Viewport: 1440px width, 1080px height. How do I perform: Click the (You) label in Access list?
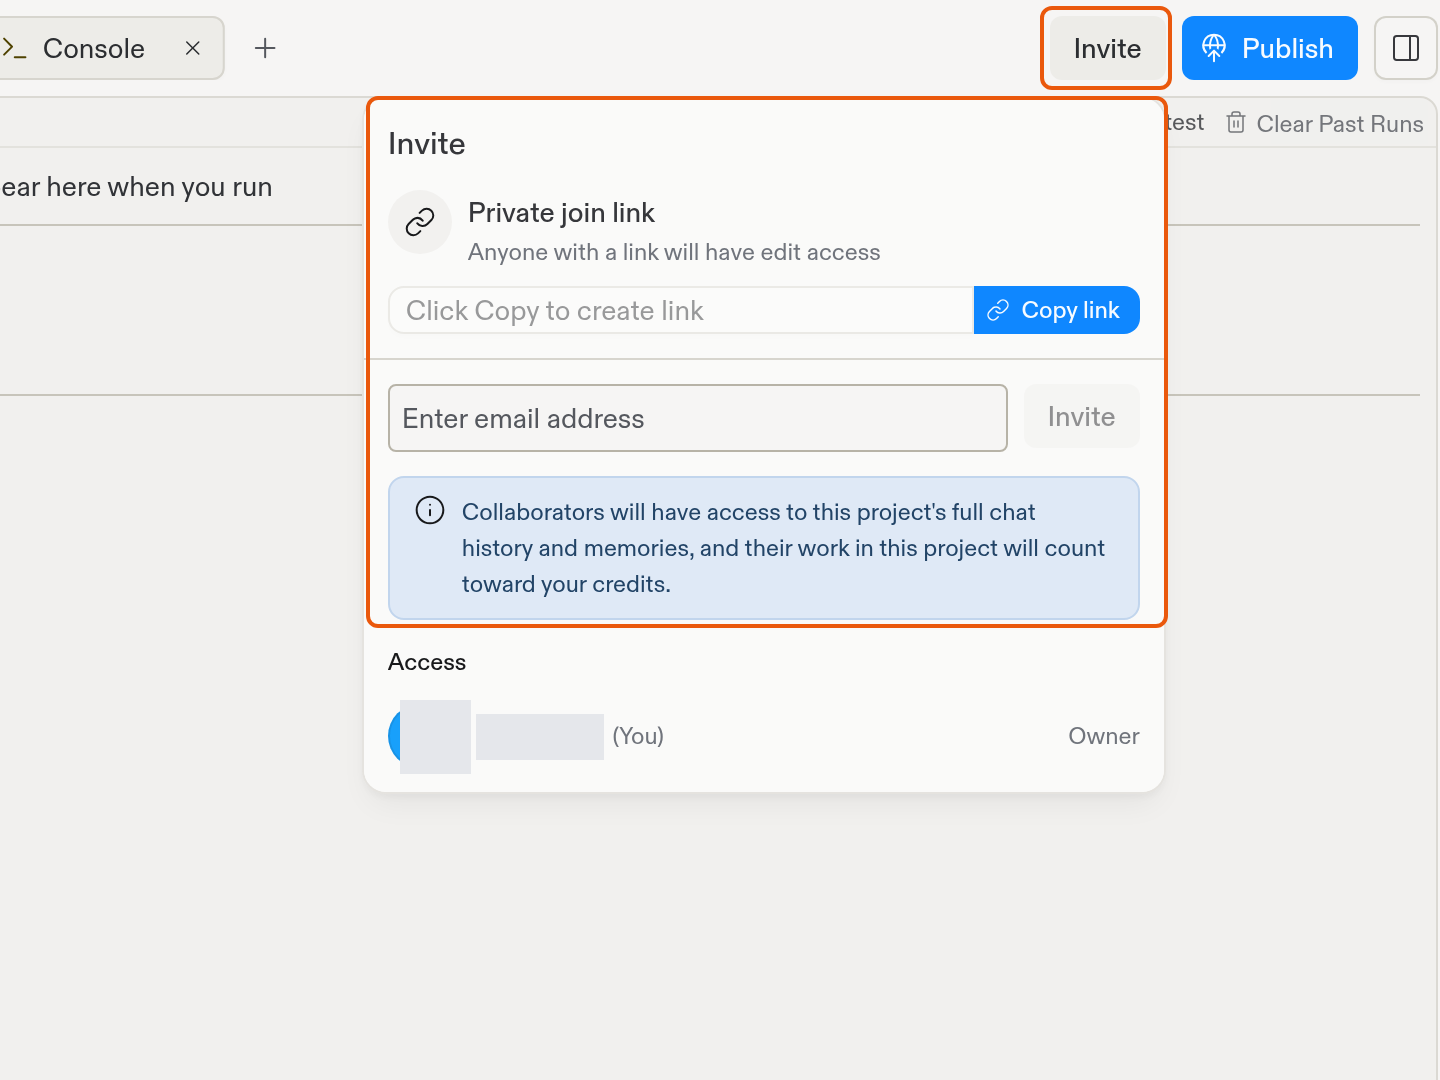coord(638,736)
